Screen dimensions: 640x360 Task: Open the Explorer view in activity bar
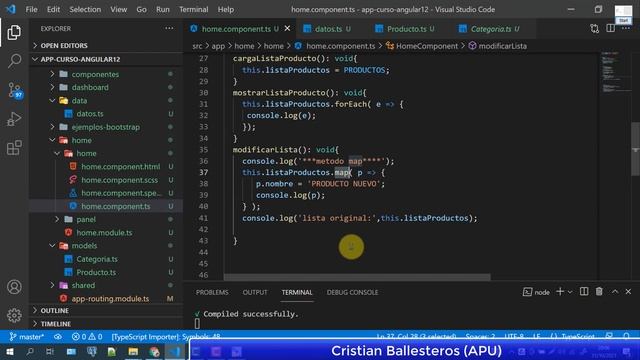[x=14, y=33]
